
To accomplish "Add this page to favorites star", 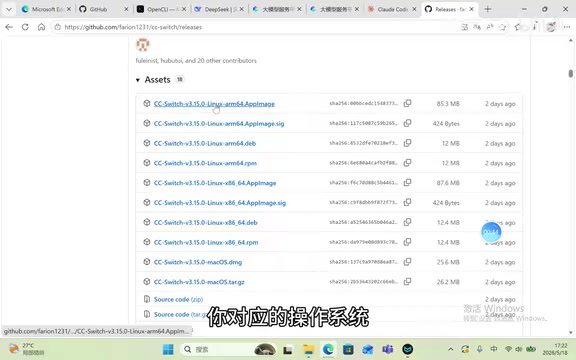I will coord(502,27).
